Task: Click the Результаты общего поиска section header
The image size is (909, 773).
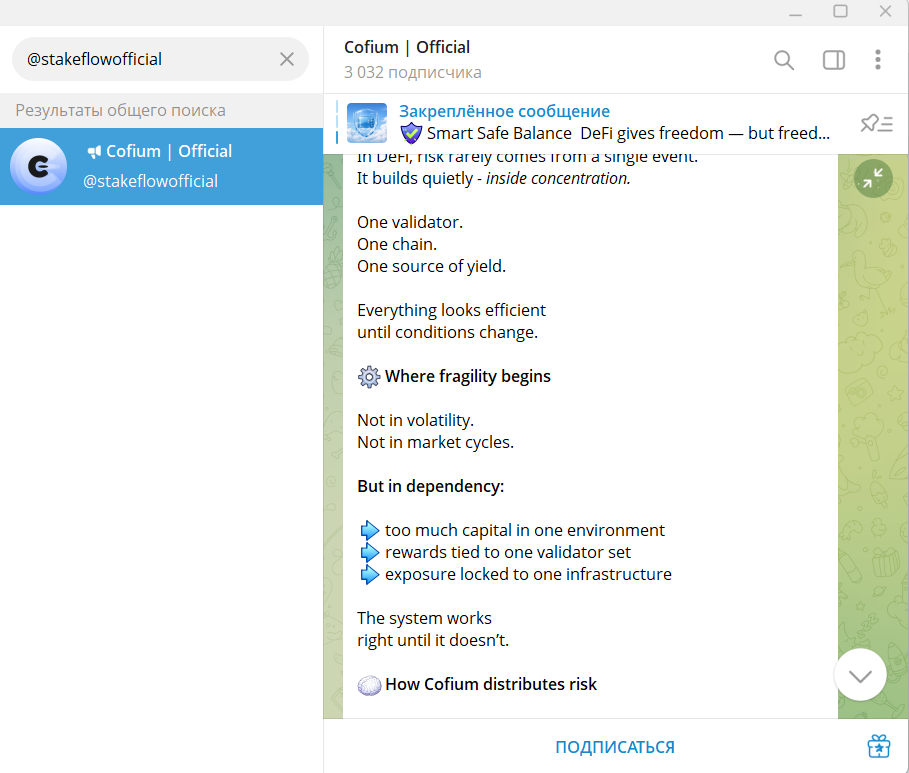Action: (x=120, y=110)
